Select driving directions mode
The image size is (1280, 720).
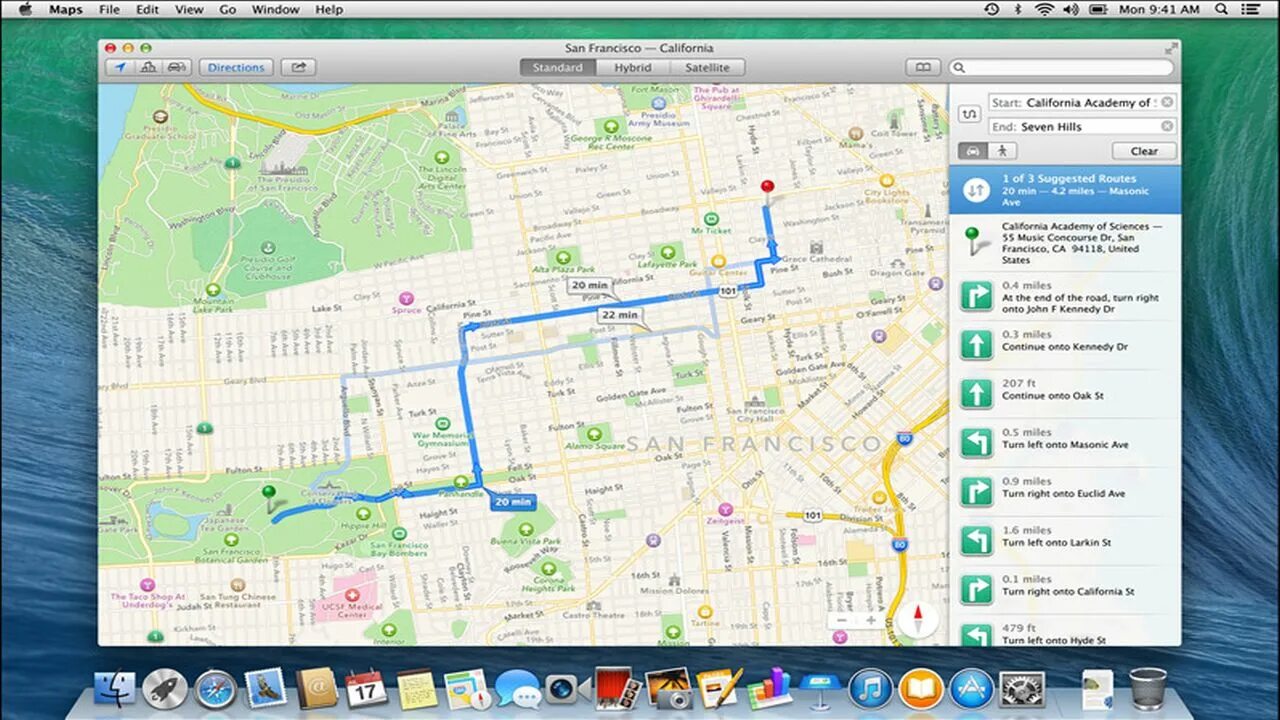[x=973, y=151]
